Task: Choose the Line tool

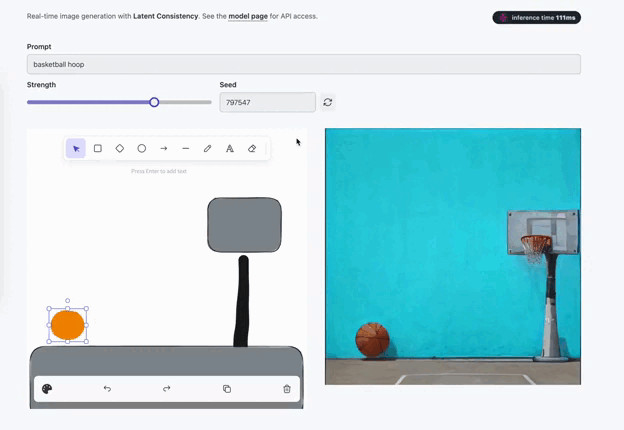Action: pos(186,149)
